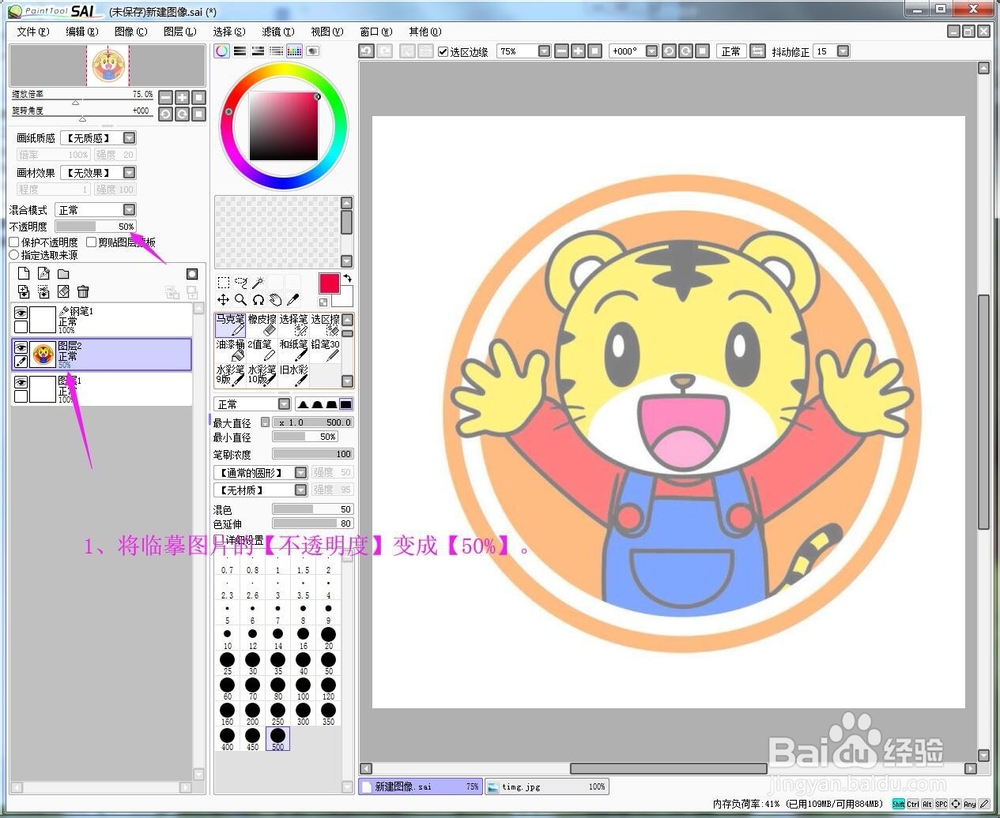The width and height of the screenshot is (1000, 818).
Task: Zoom in using navigator plus button
Action: tap(182, 98)
